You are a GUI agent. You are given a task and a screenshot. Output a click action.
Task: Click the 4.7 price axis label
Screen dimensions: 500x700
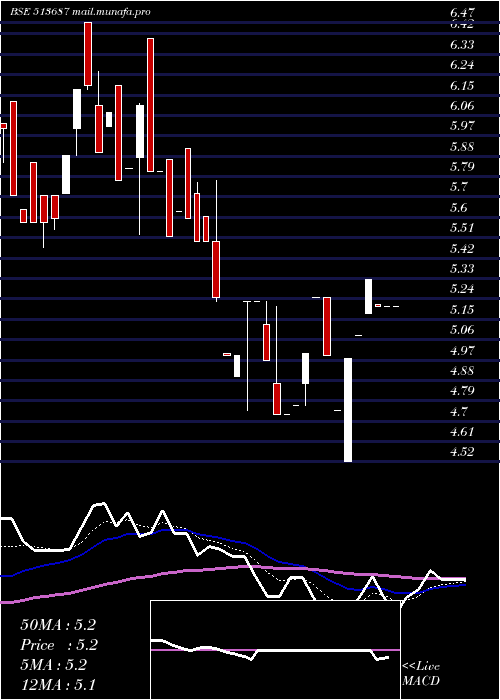coord(458,411)
